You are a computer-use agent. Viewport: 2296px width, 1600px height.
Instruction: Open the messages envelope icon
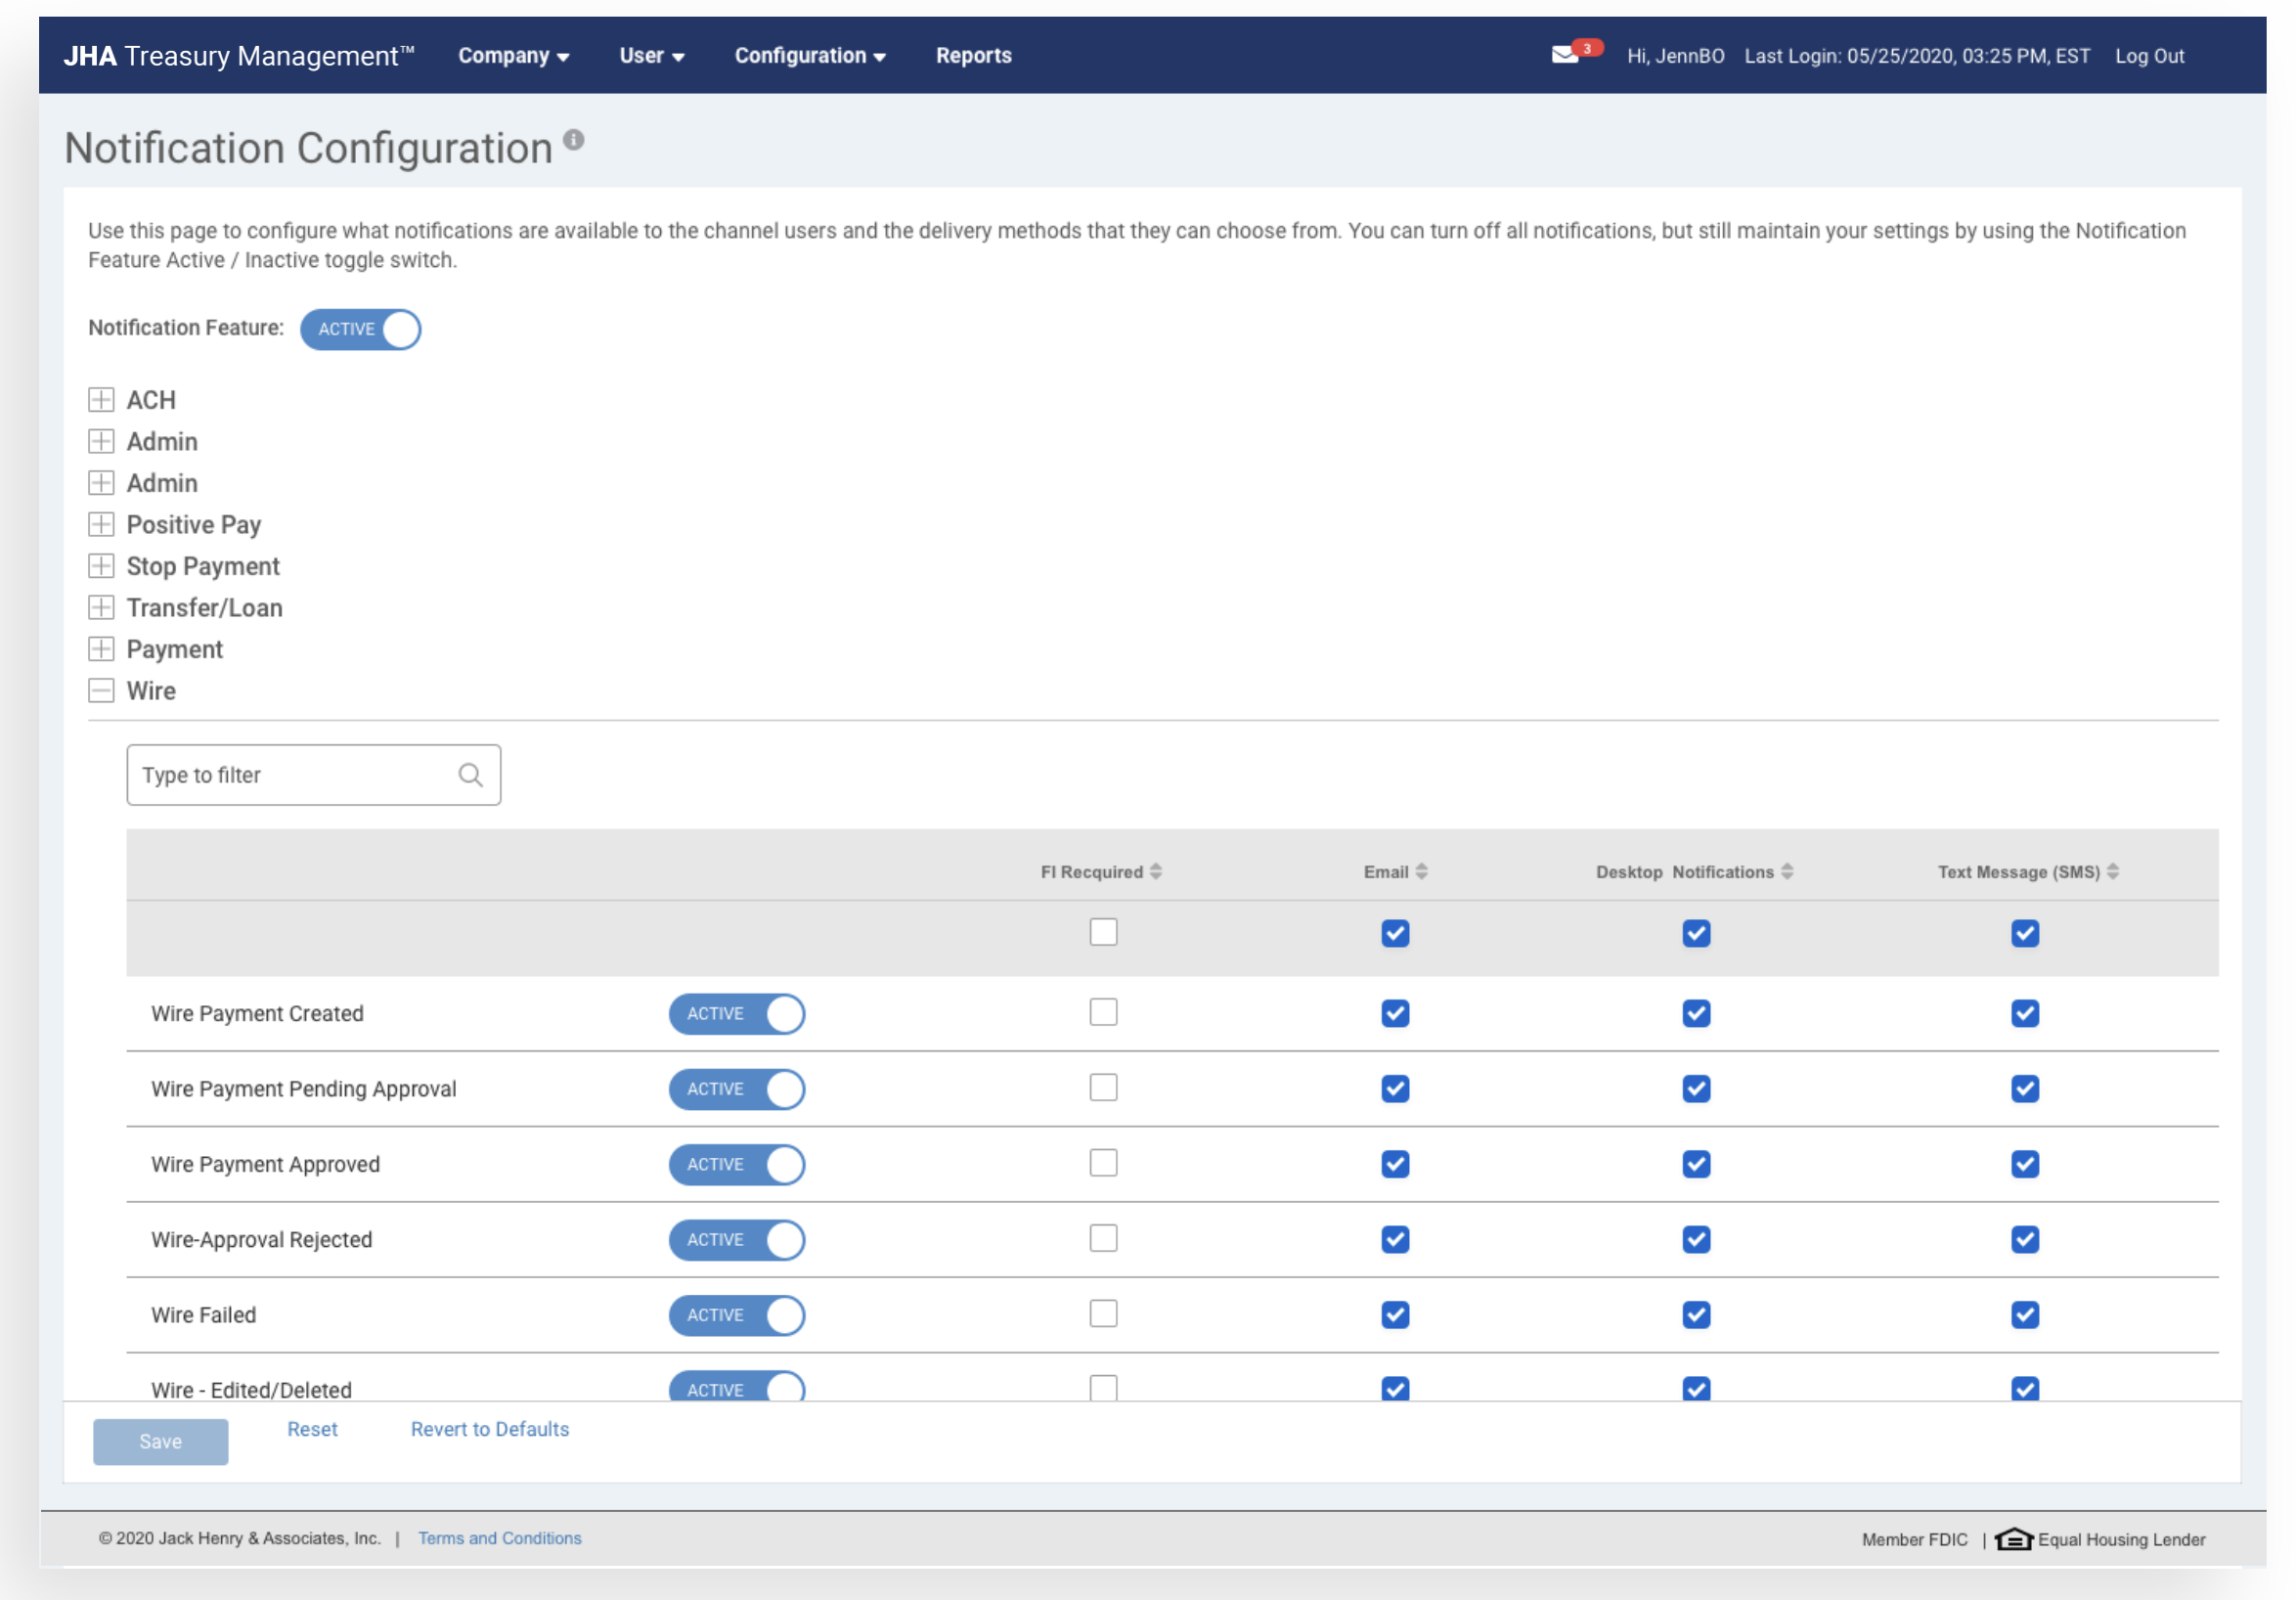click(1565, 55)
